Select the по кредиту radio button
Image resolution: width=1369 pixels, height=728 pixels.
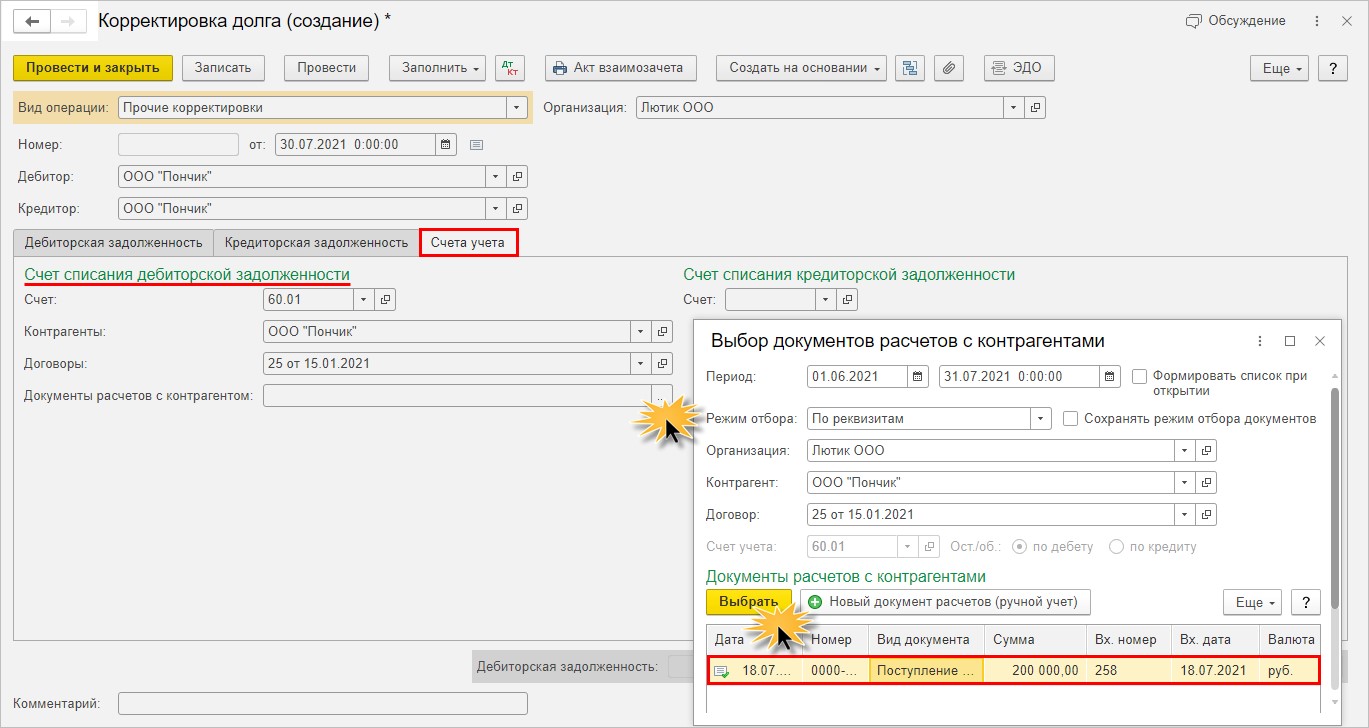[1117, 547]
